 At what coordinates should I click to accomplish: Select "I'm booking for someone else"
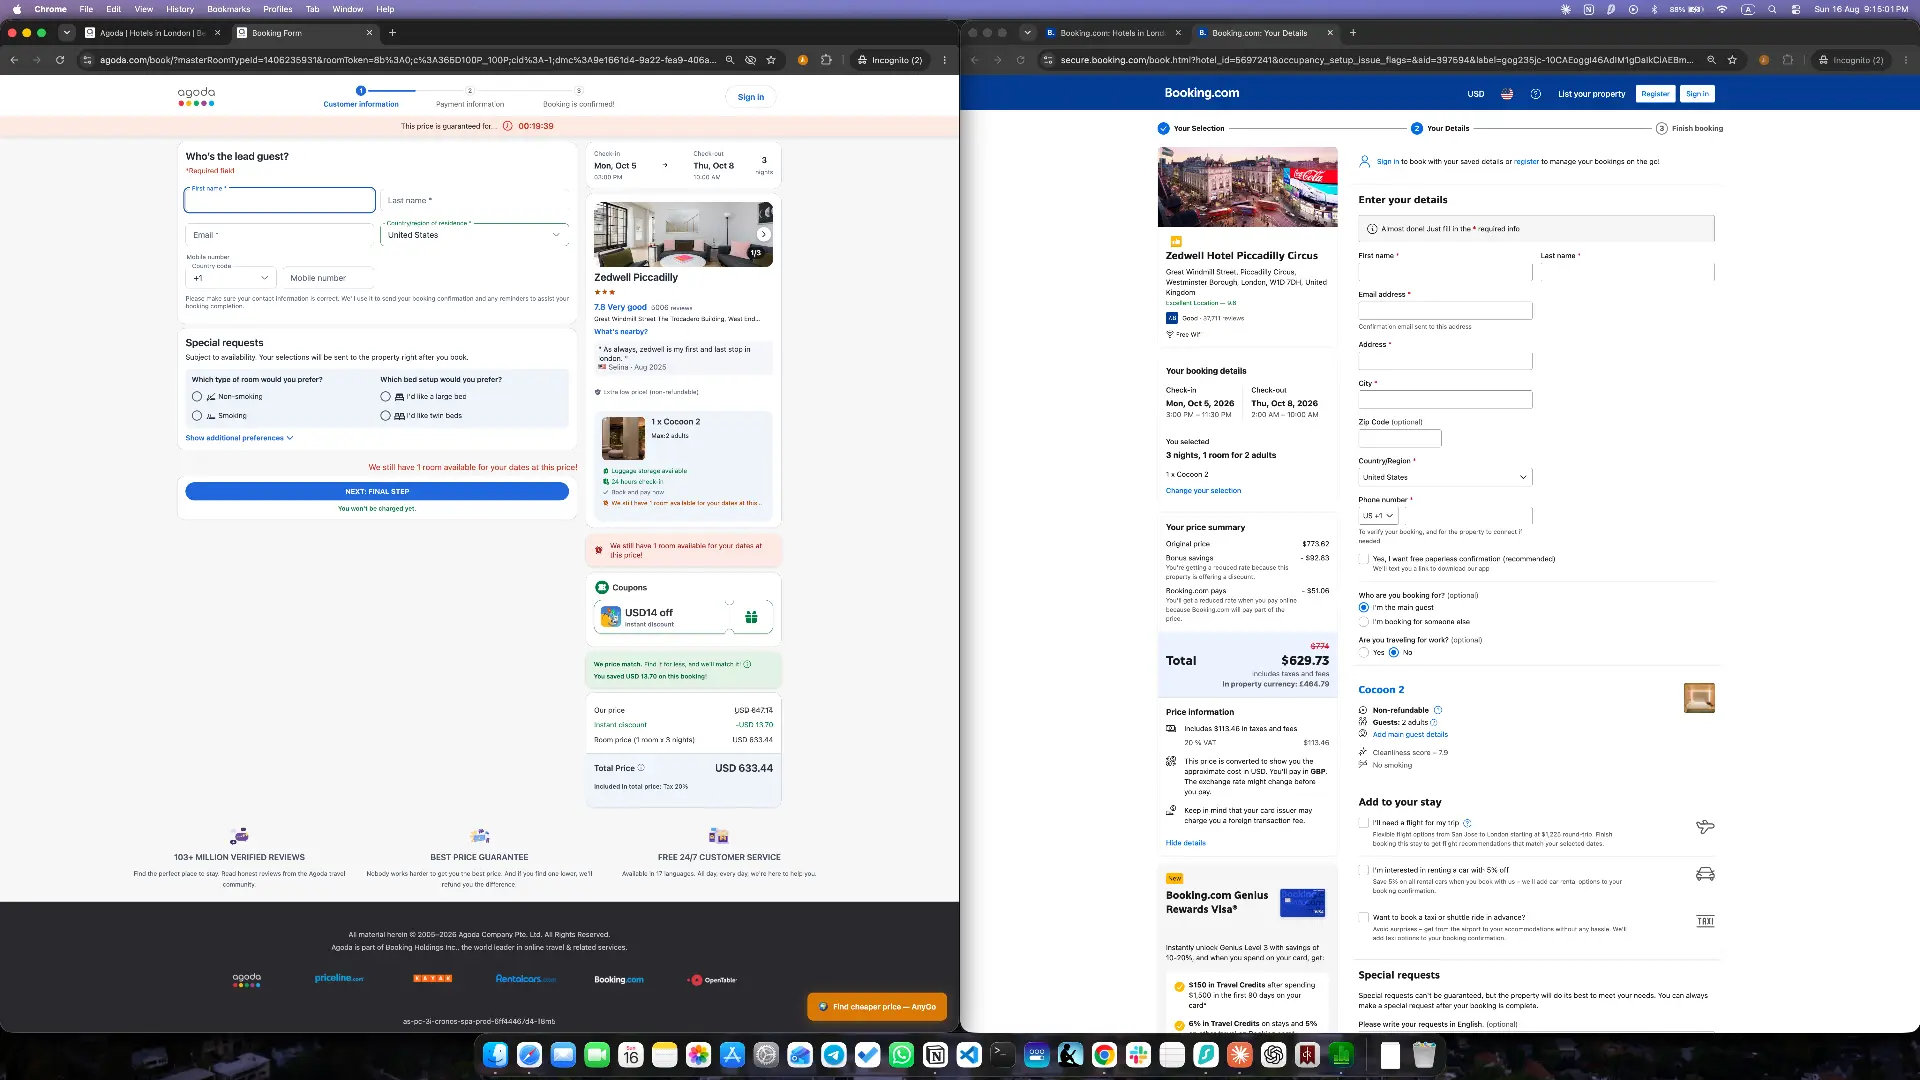(1364, 622)
